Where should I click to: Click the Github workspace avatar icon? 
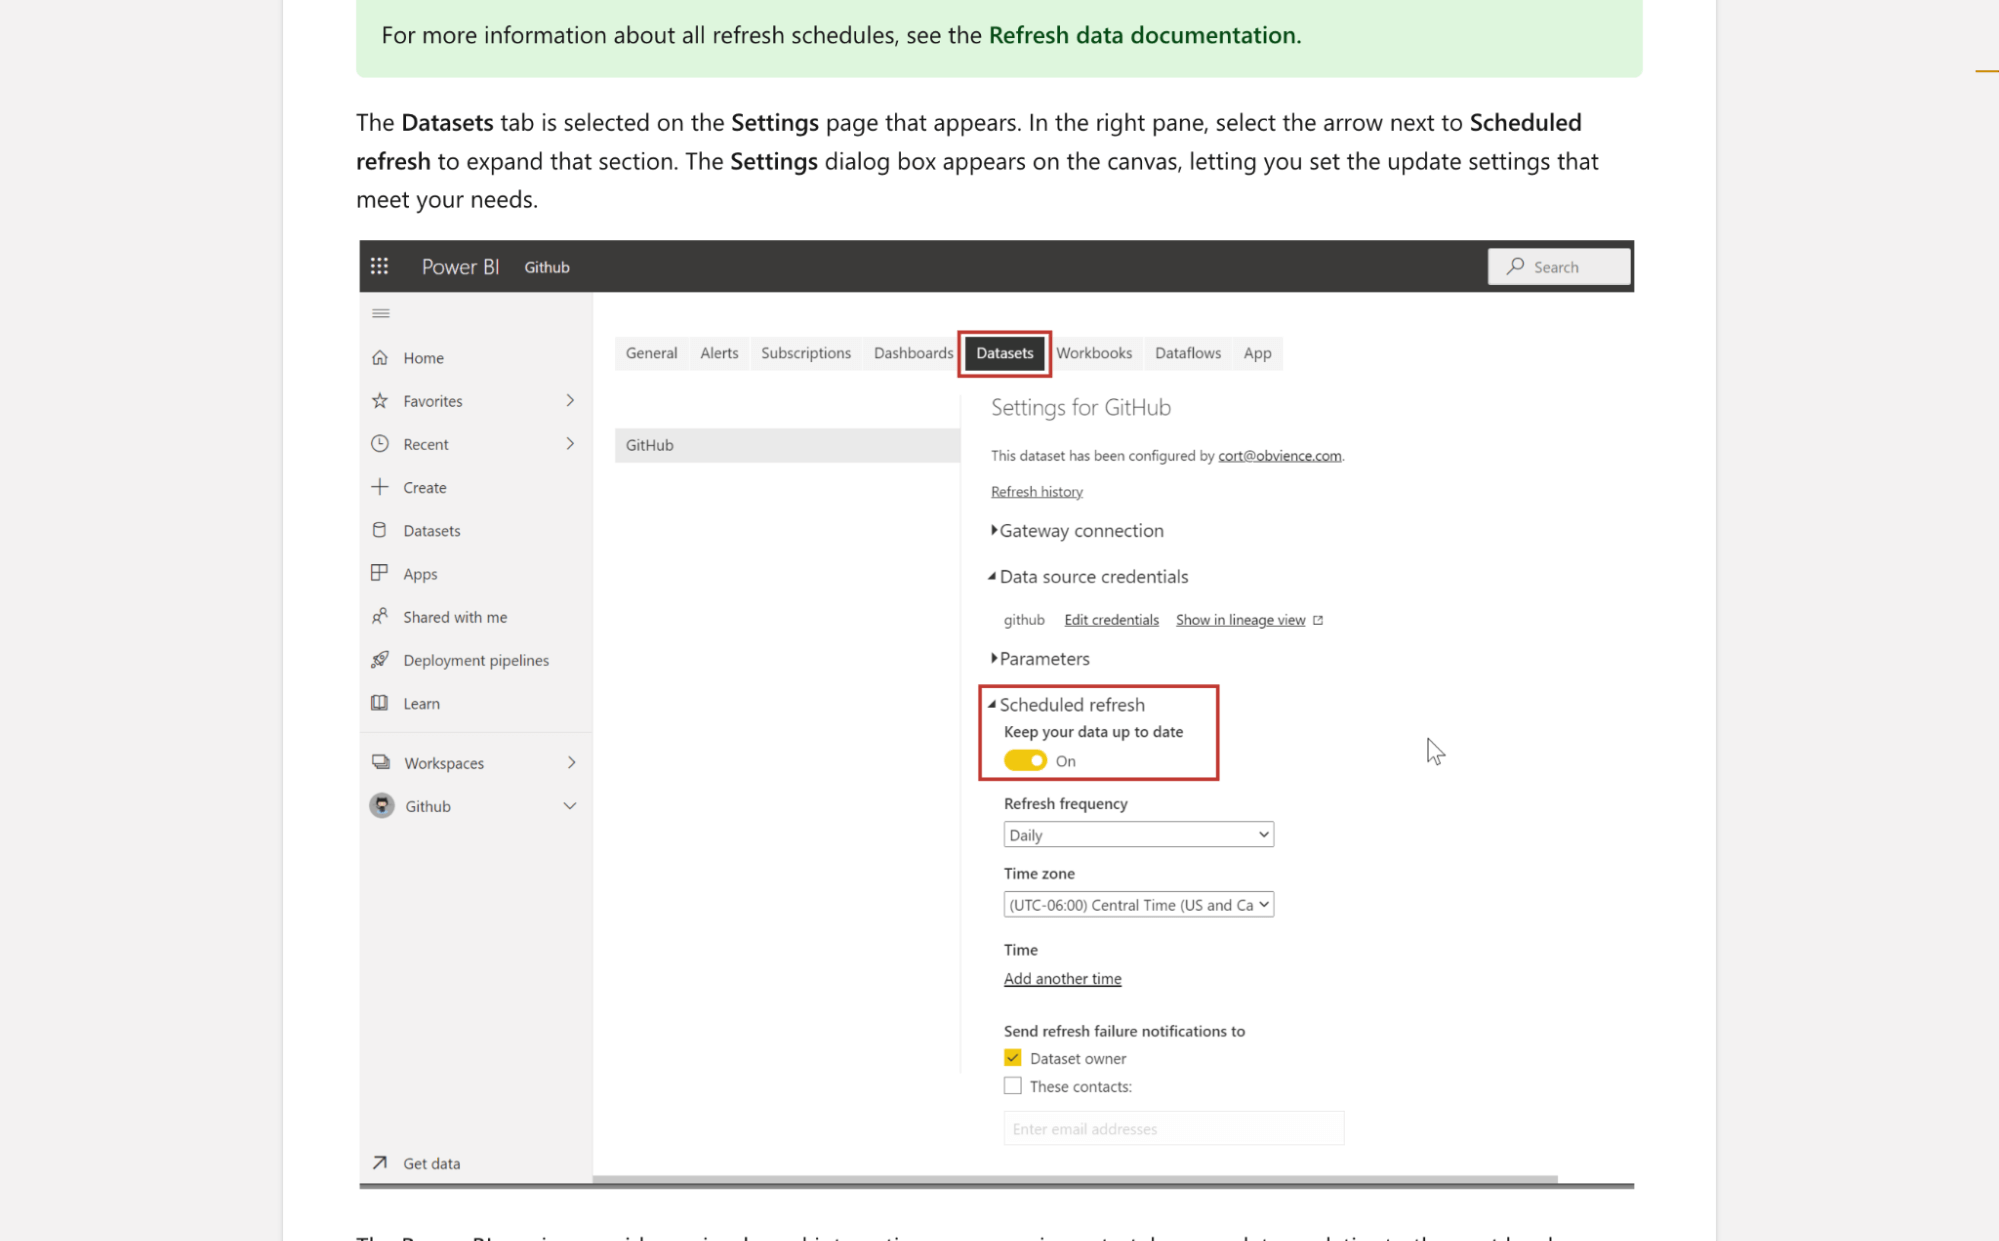click(382, 805)
